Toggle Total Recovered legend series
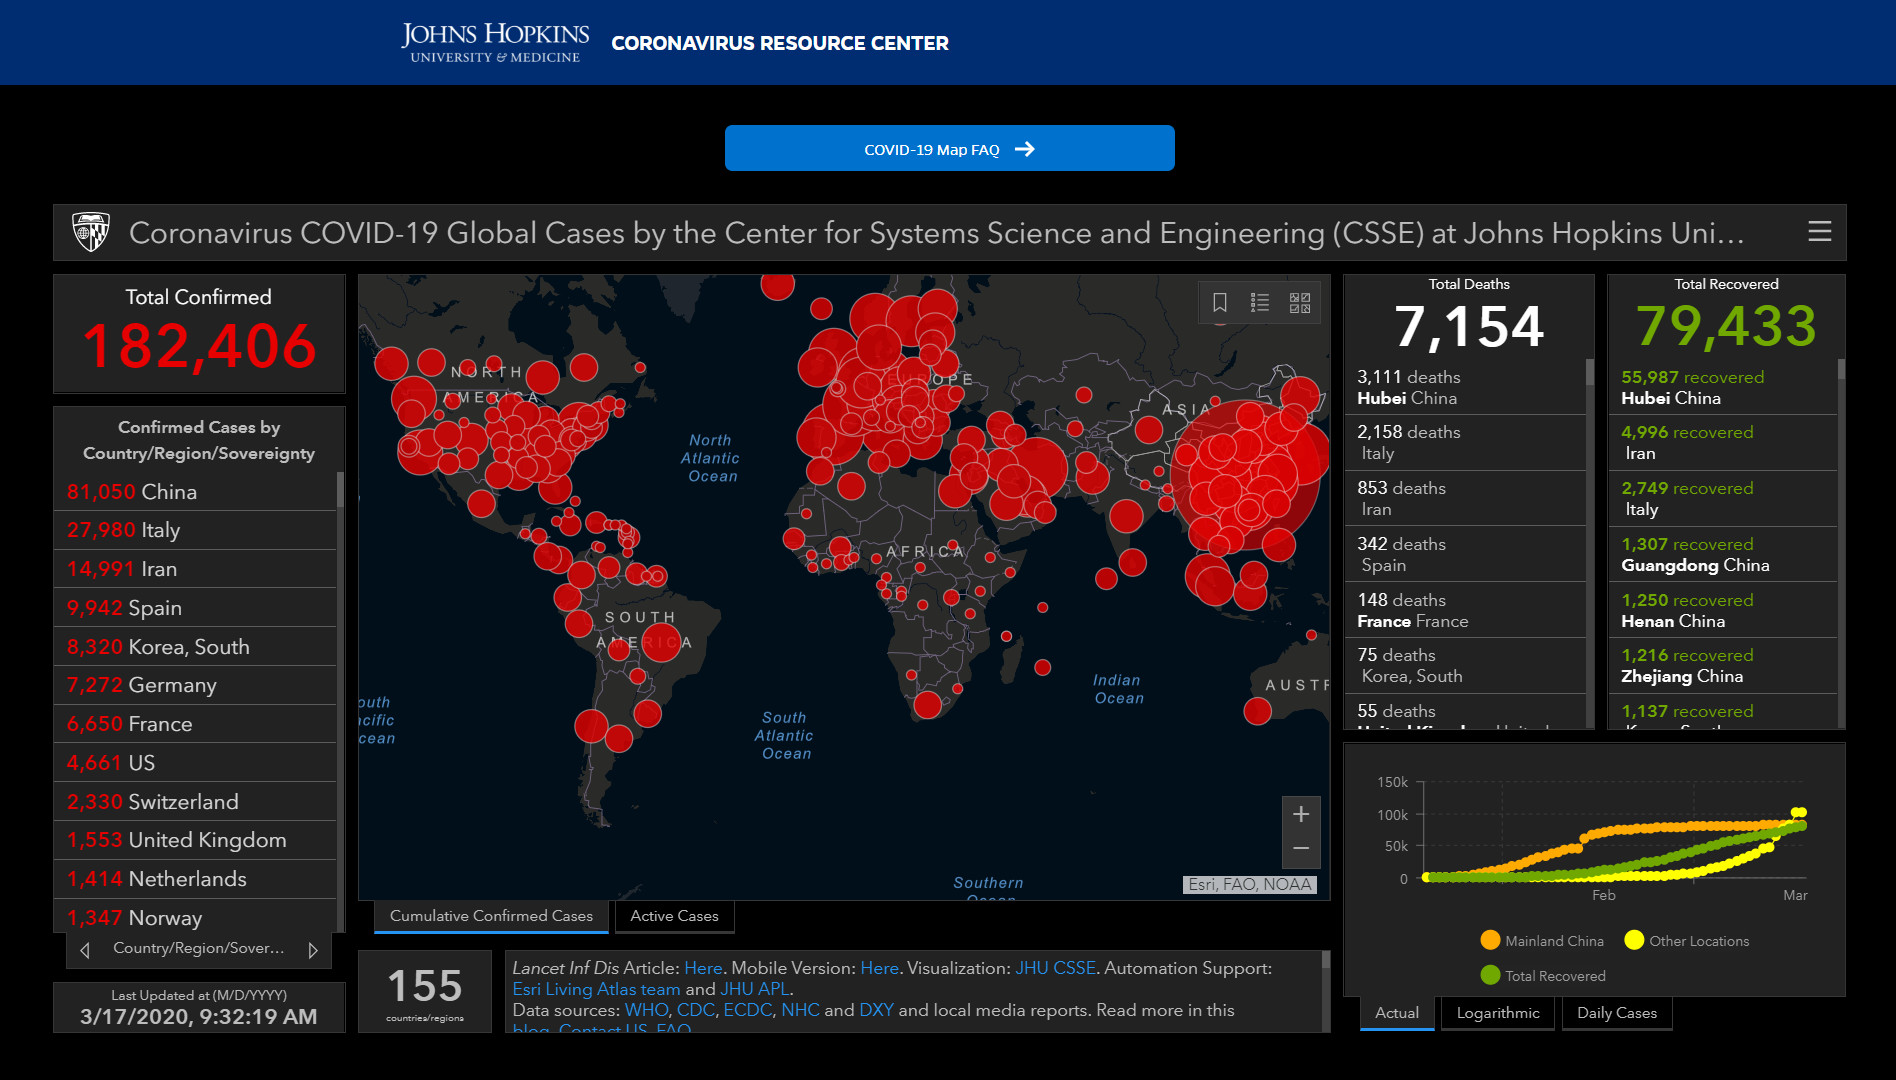The width and height of the screenshot is (1896, 1080). [1543, 975]
